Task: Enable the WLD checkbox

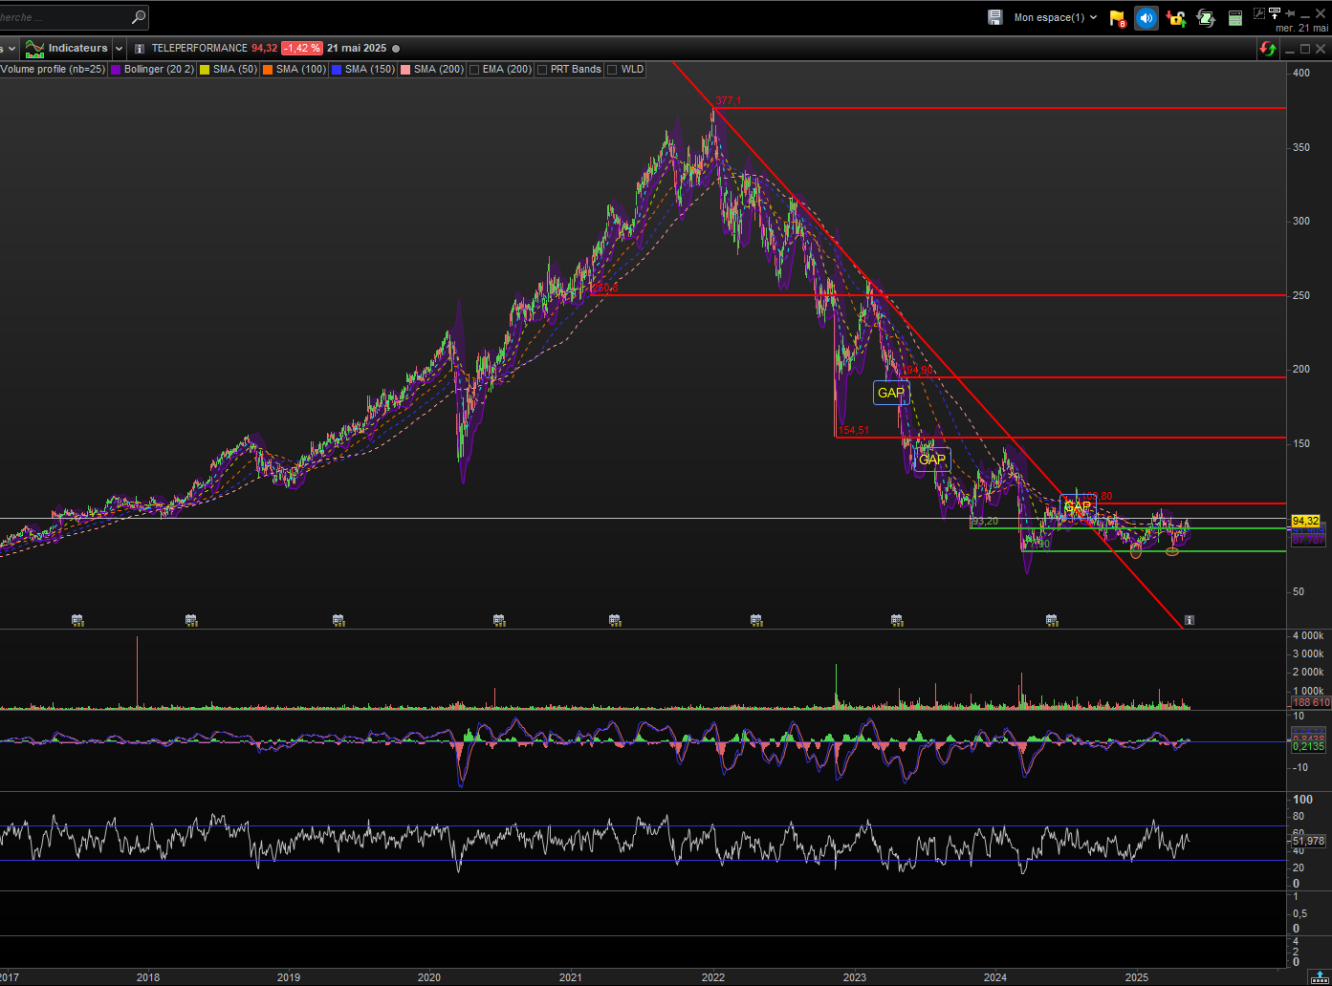Action: [613, 70]
